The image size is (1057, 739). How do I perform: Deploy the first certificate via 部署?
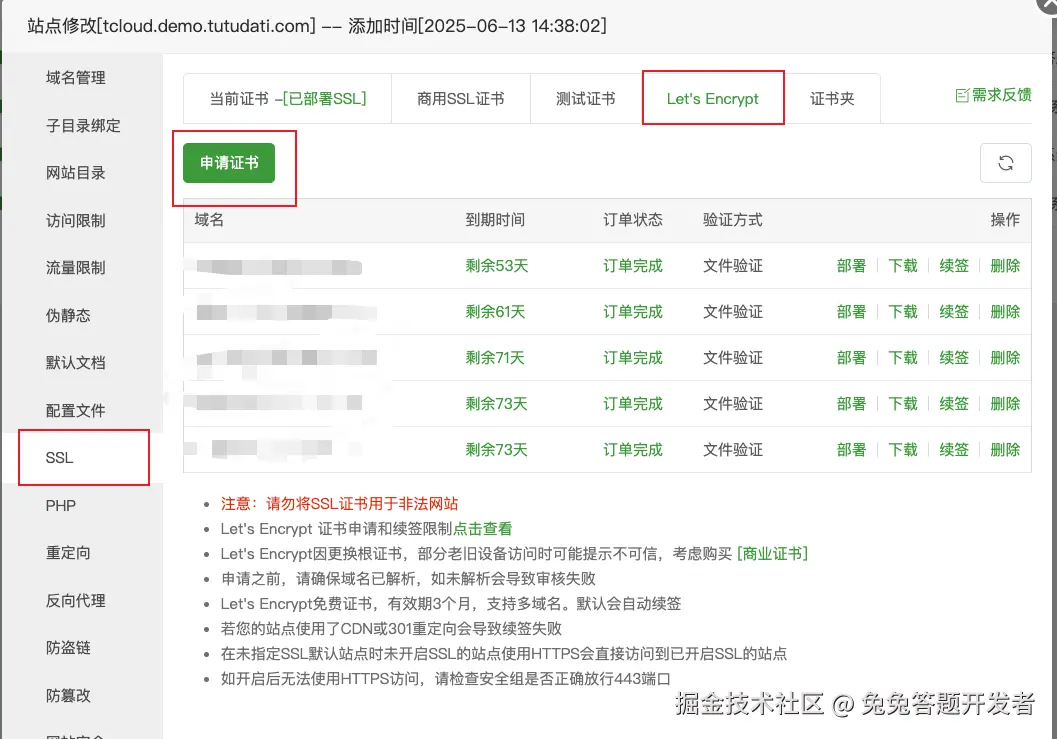(851, 265)
